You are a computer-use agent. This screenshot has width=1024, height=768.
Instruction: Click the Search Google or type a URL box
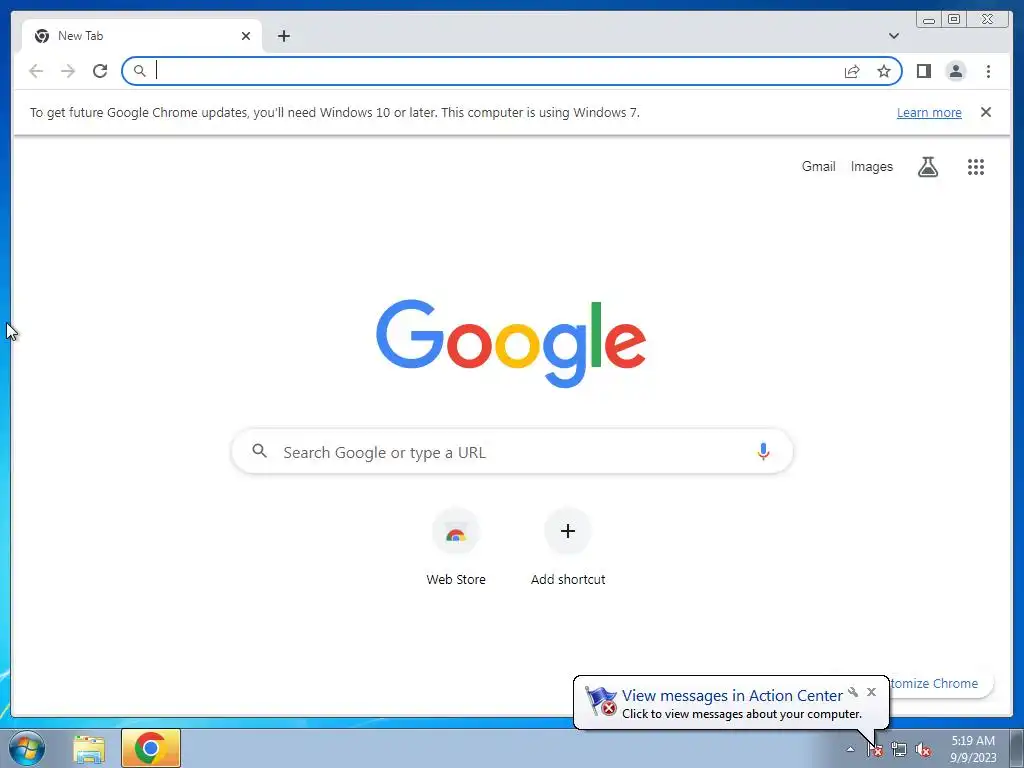point(512,451)
